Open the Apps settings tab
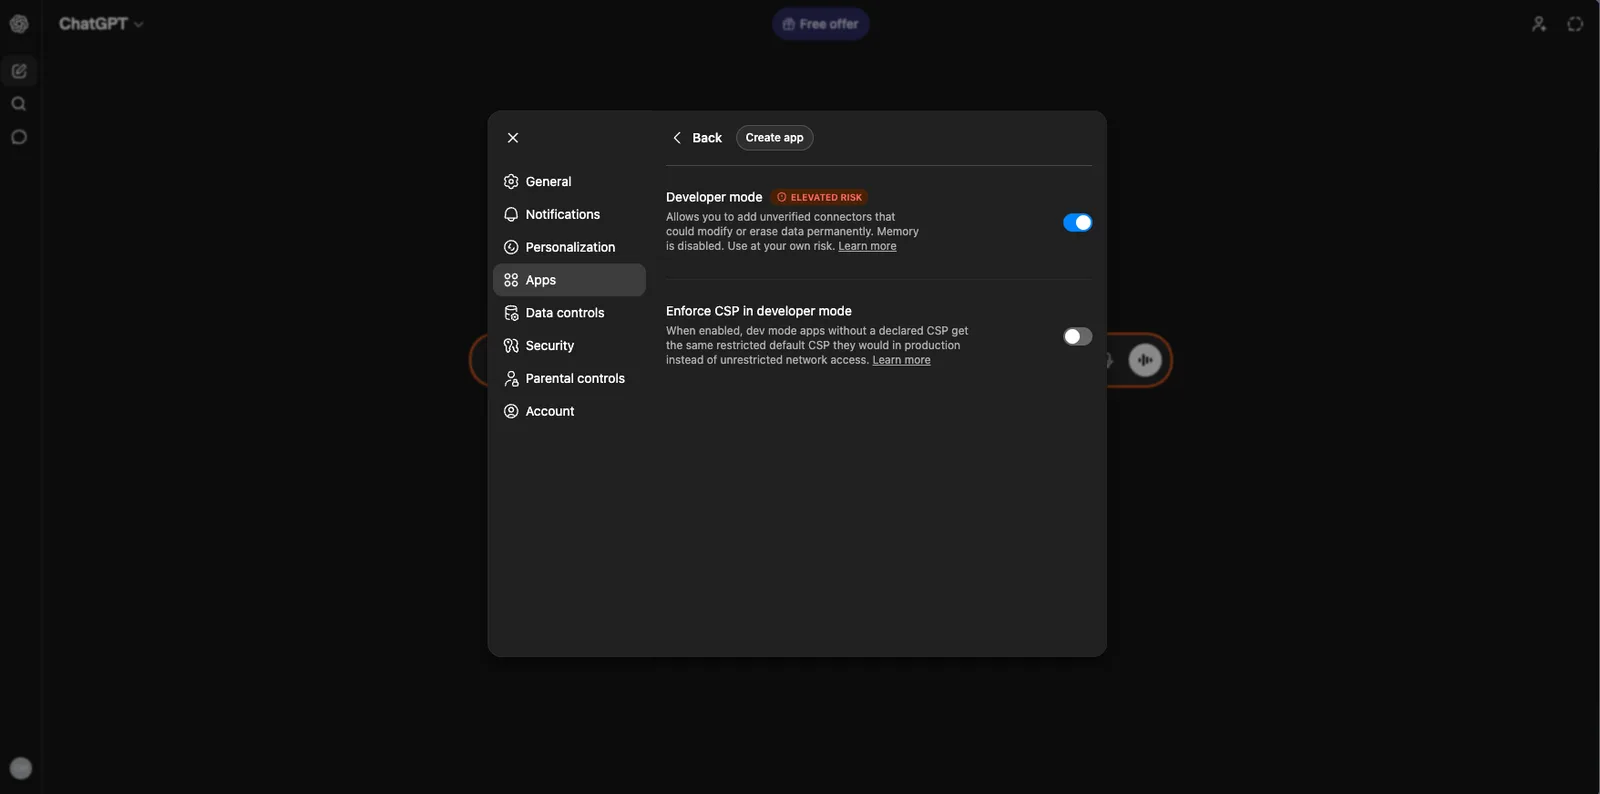This screenshot has width=1600, height=794. point(569,280)
